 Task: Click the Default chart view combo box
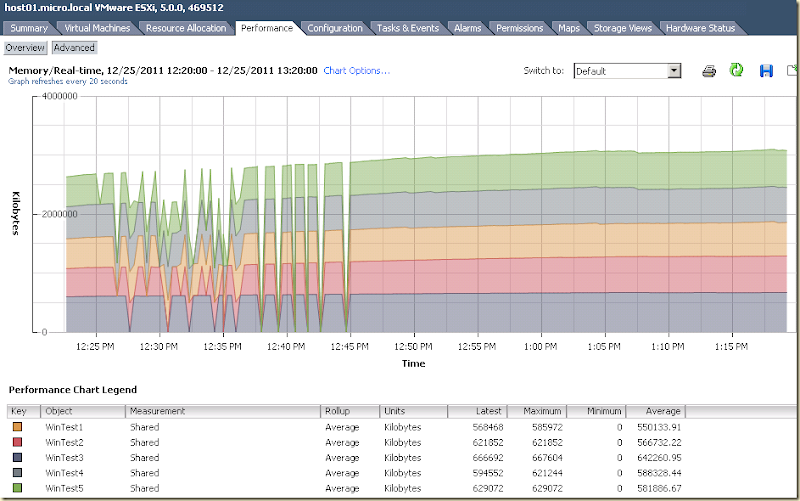tap(627, 71)
